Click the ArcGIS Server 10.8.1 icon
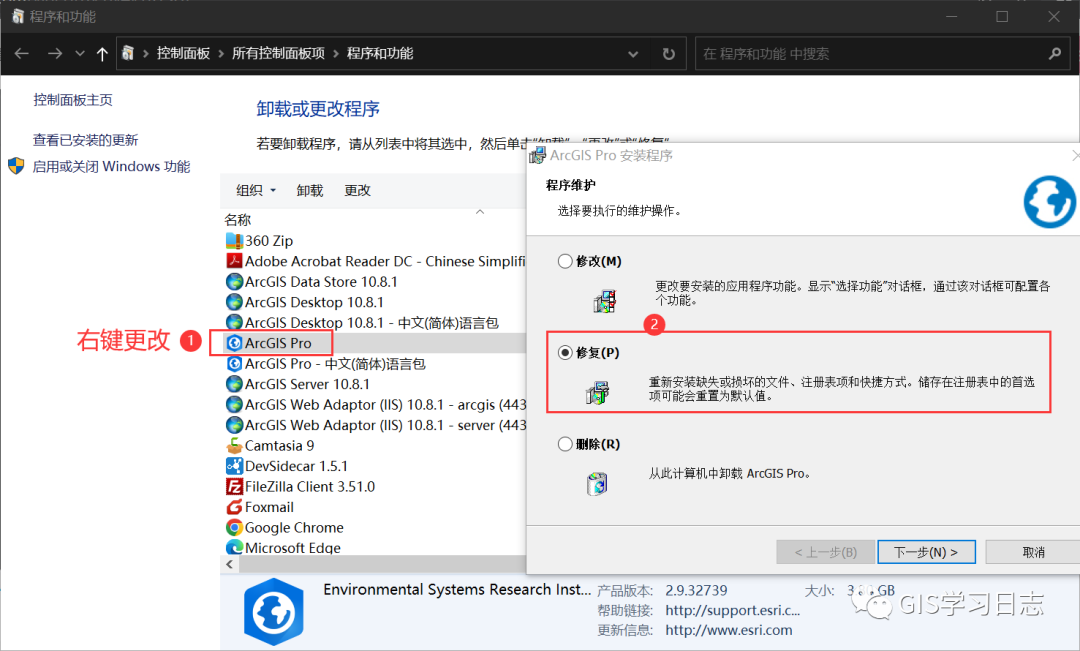This screenshot has height=651, width=1080. [234, 384]
